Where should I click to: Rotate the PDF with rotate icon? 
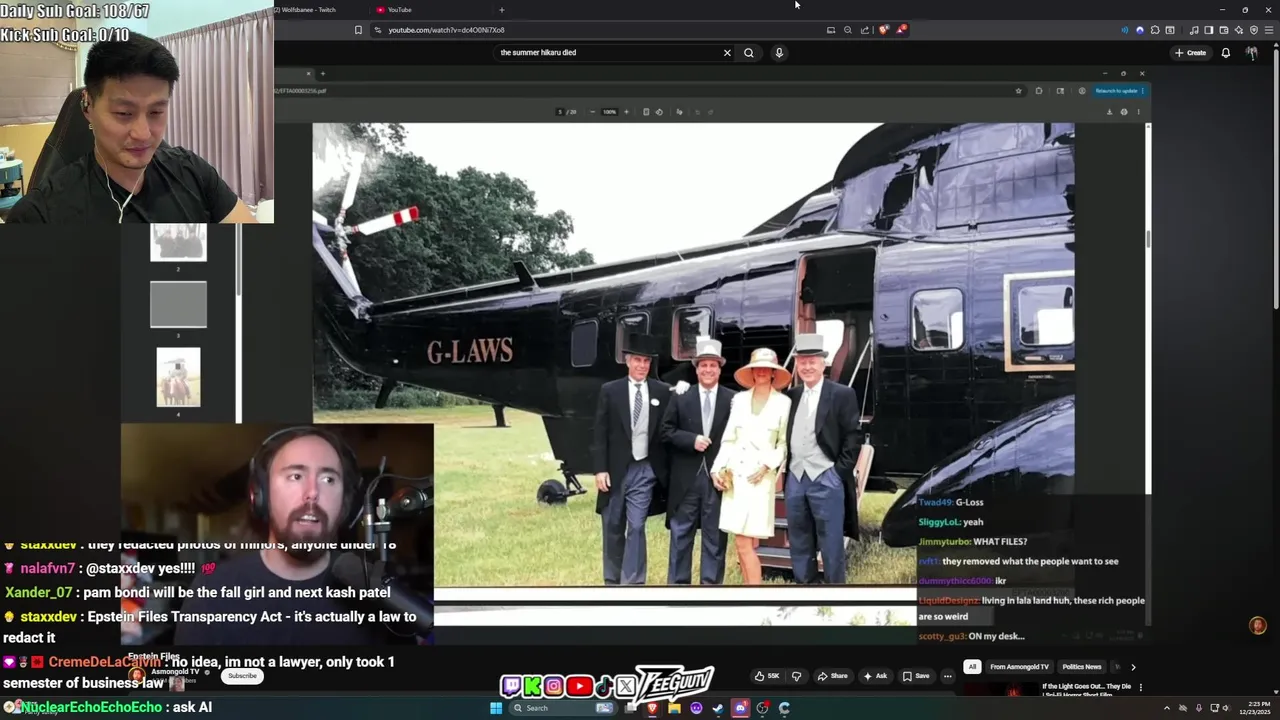(659, 112)
